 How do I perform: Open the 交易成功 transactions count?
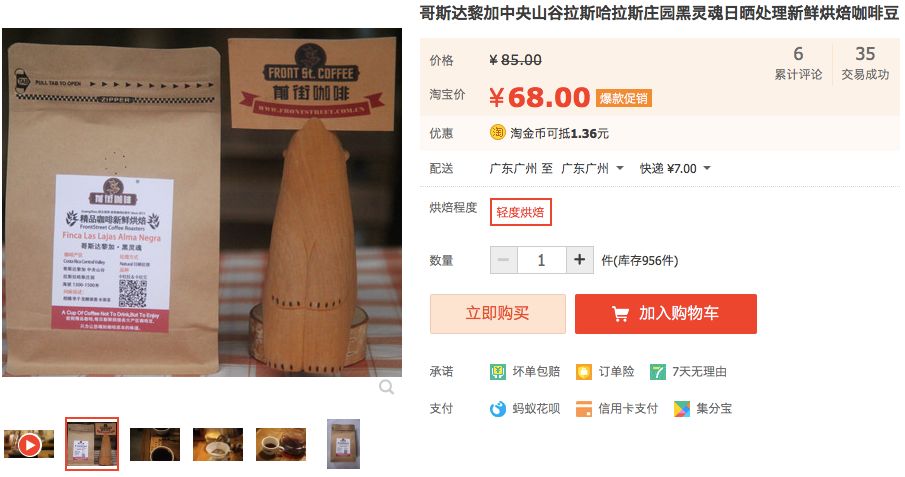[865, 63]
